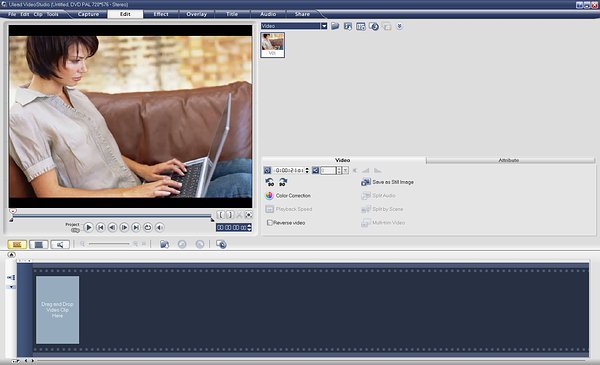Click the timeline zoom slider
The width and height of the screenshot is (600, 365).
coord(109,244)
